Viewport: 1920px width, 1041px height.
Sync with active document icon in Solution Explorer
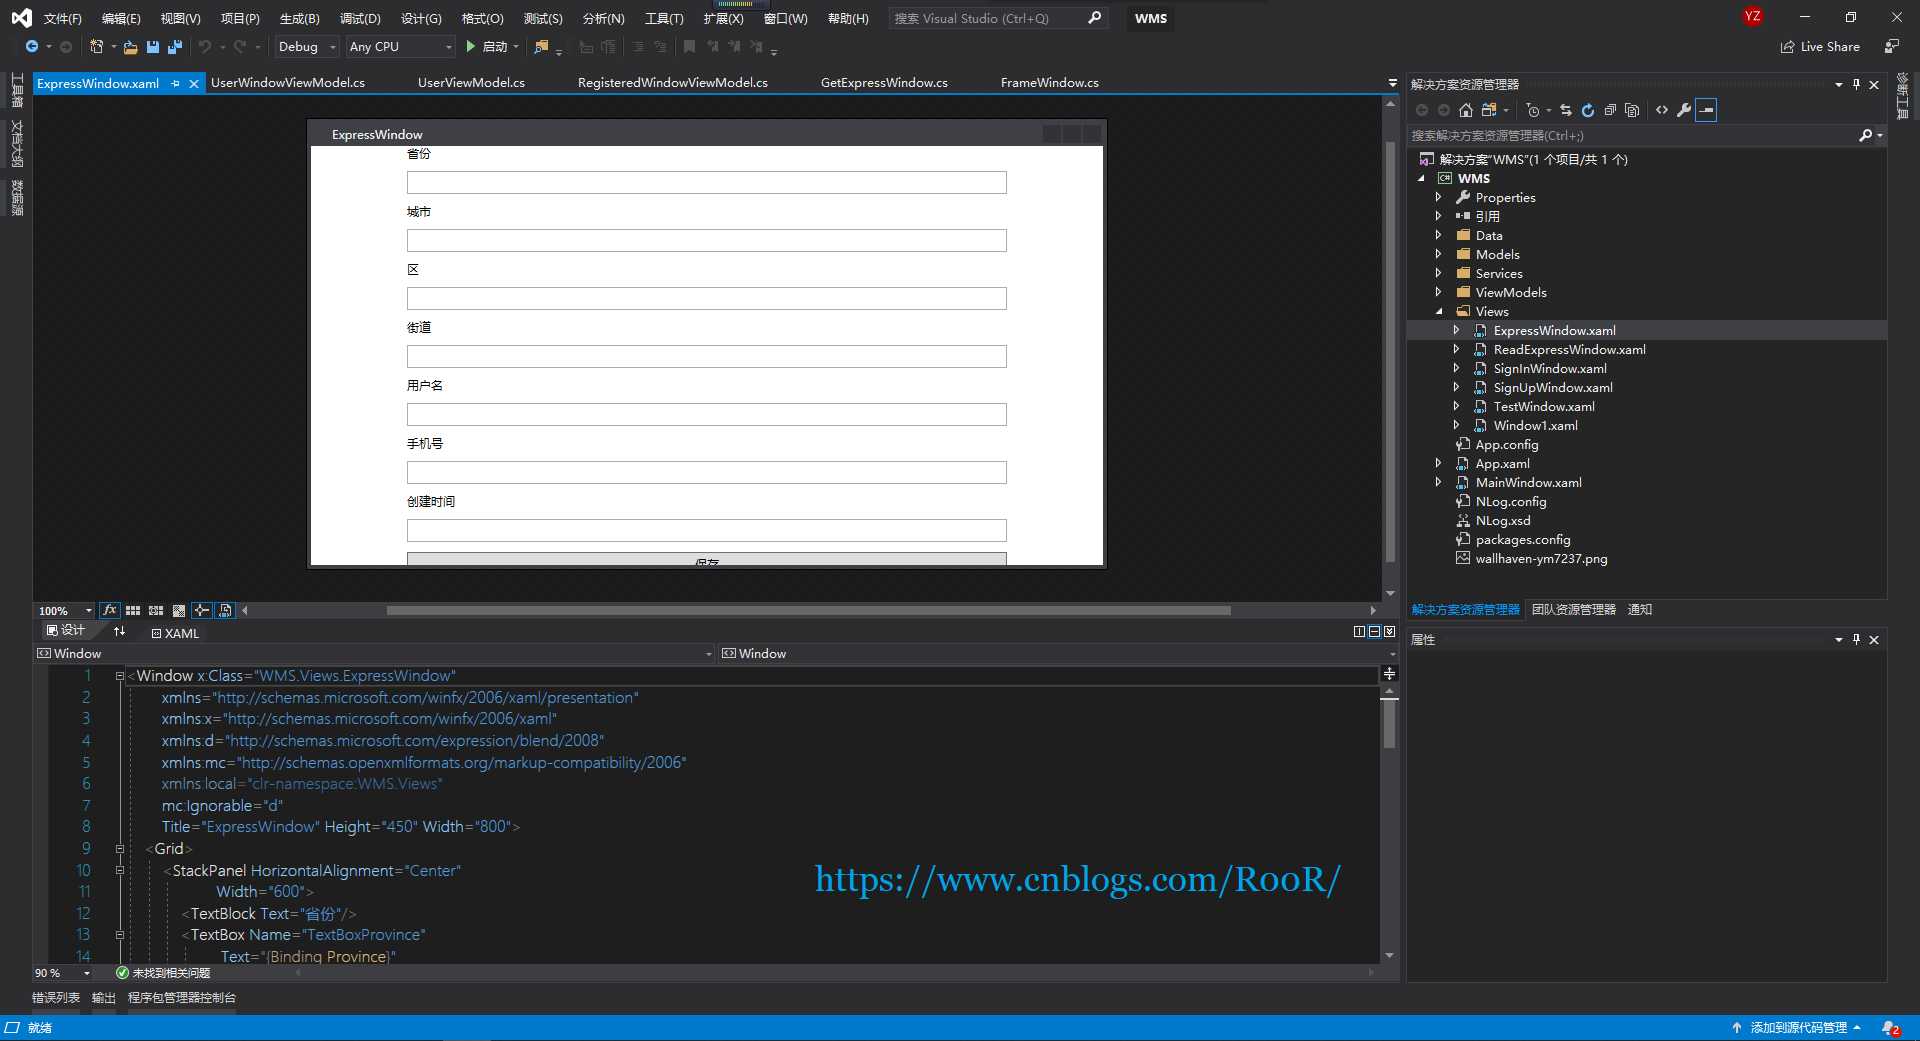[1566, 110]
